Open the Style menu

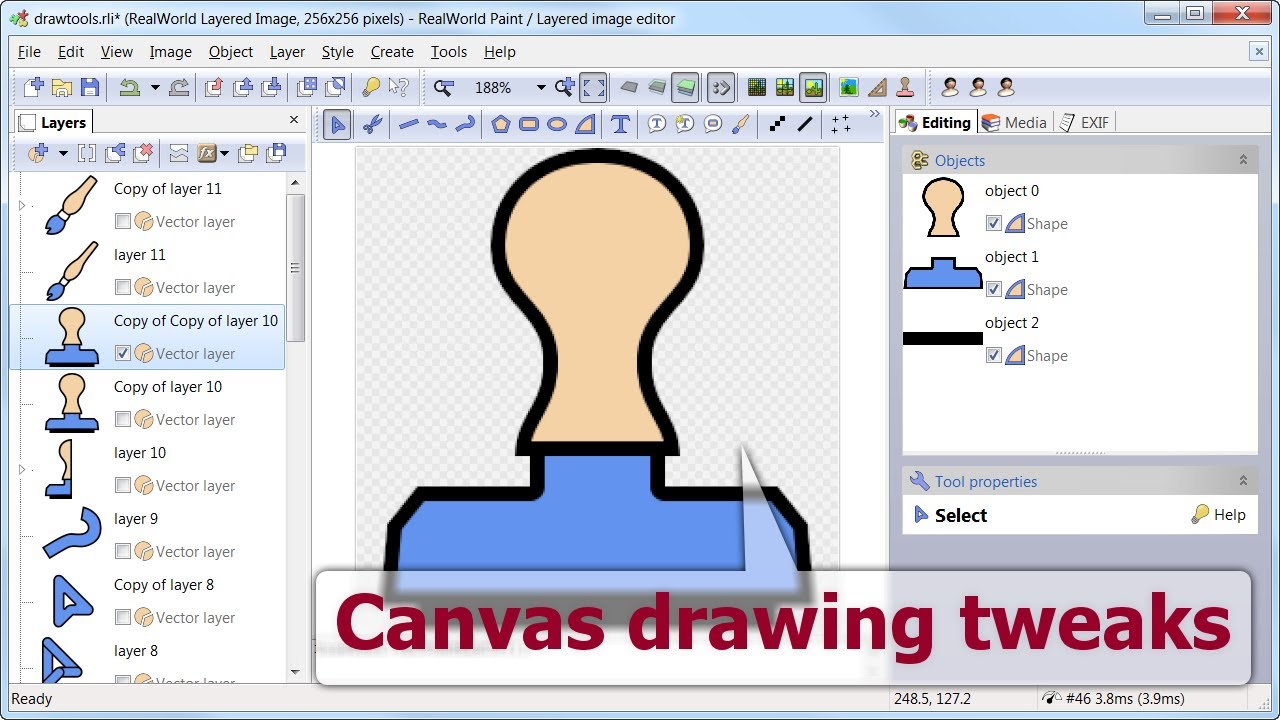click(338, 52)
